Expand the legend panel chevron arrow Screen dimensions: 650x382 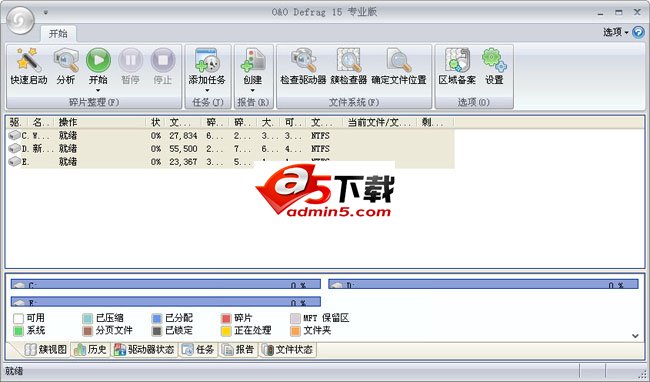[635, 336]
